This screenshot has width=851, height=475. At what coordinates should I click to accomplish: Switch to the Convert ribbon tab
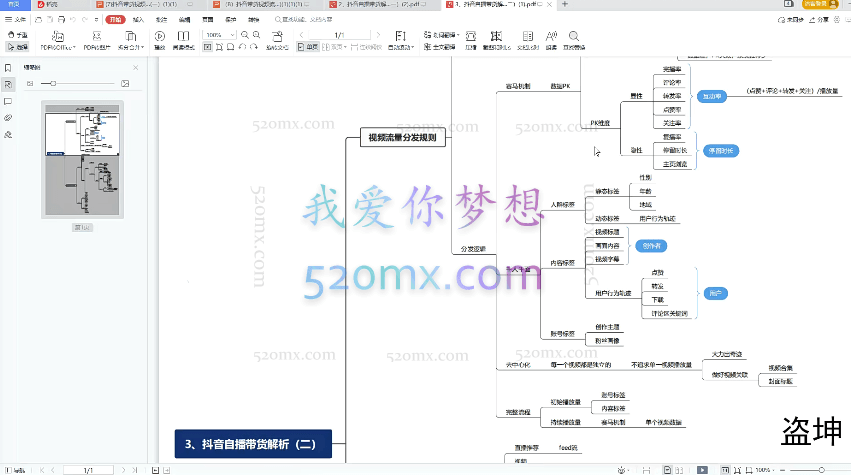coord(253,20)
